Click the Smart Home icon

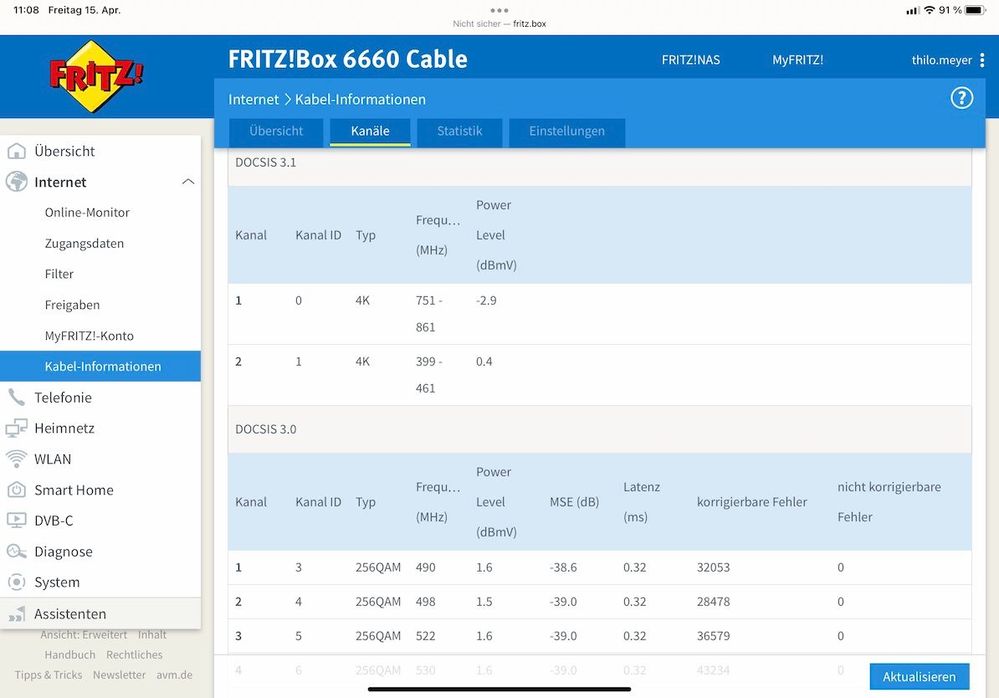coord(17,490)
